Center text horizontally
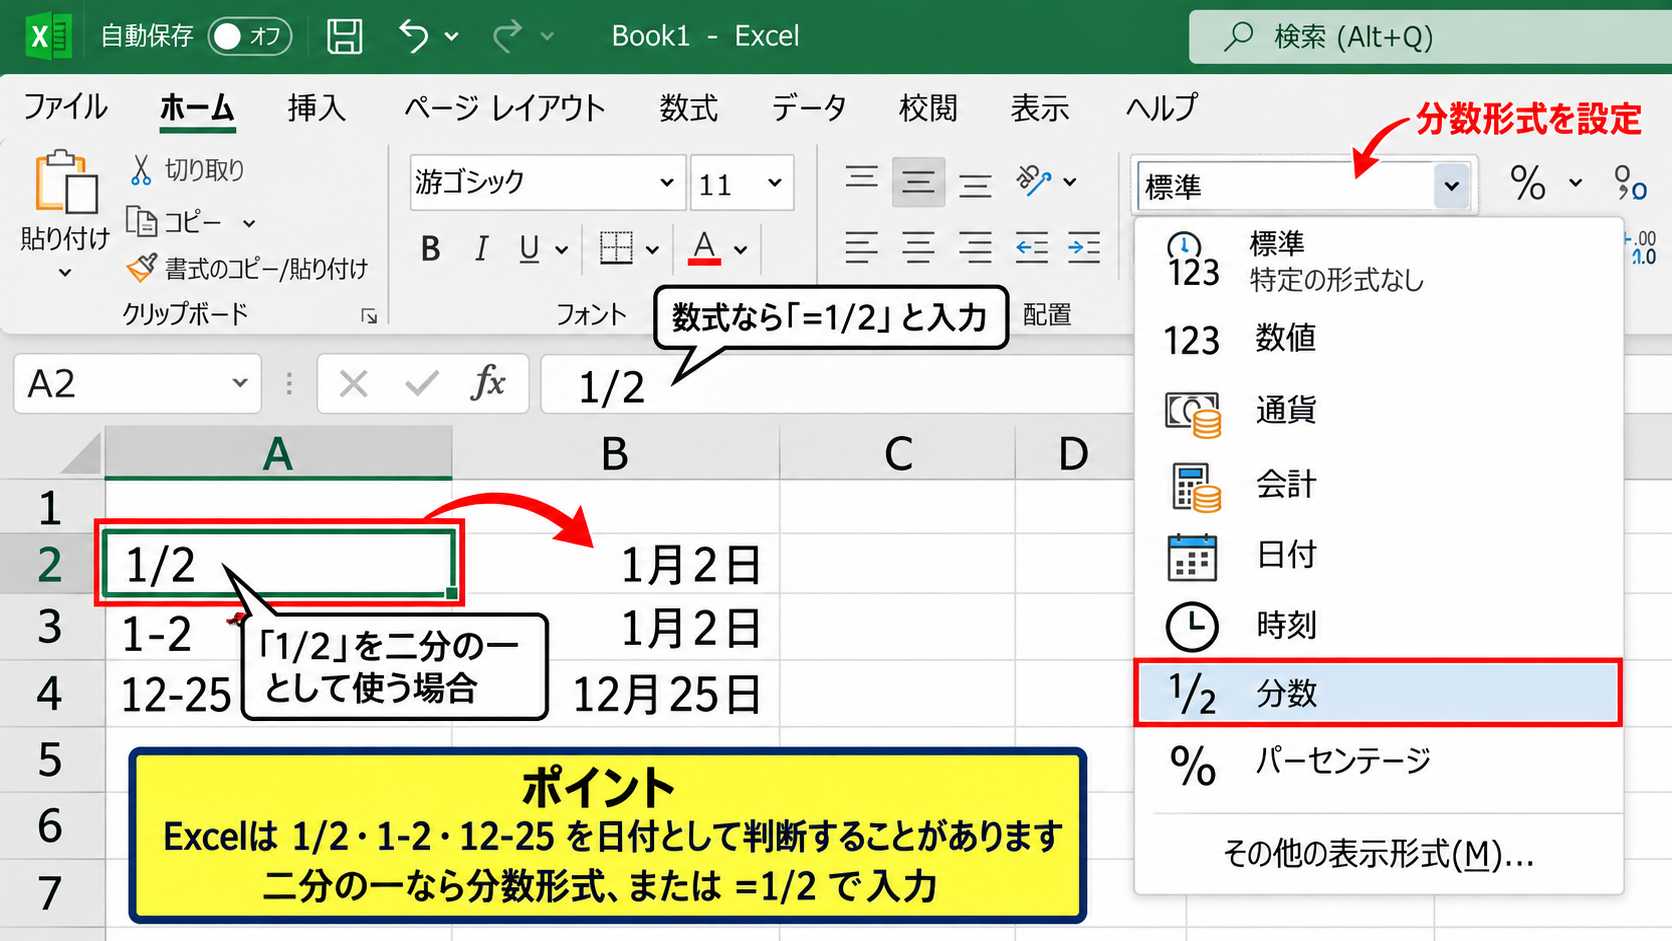Viewport: 1672px width, 941px height. [x=918, y=247]
